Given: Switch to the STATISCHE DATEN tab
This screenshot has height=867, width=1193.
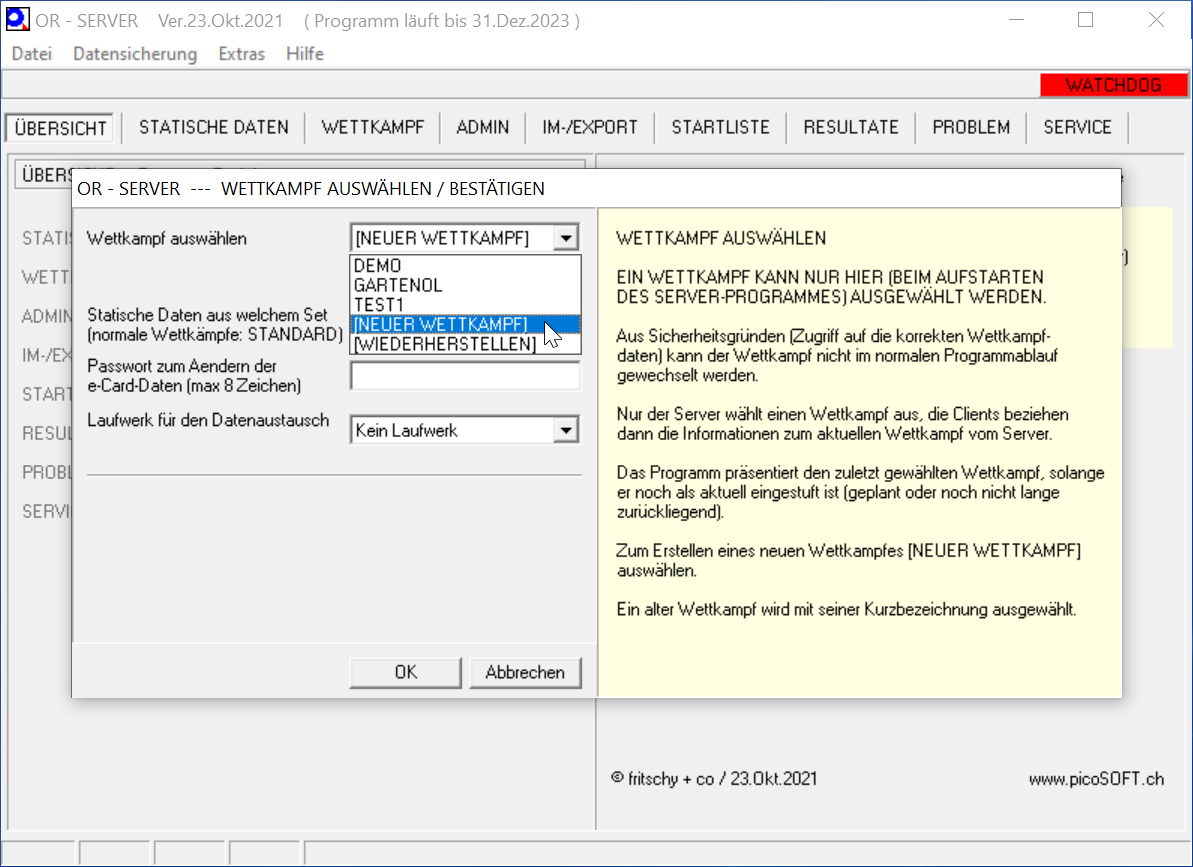Looking at the screenshot, I should tap(214, 127).
